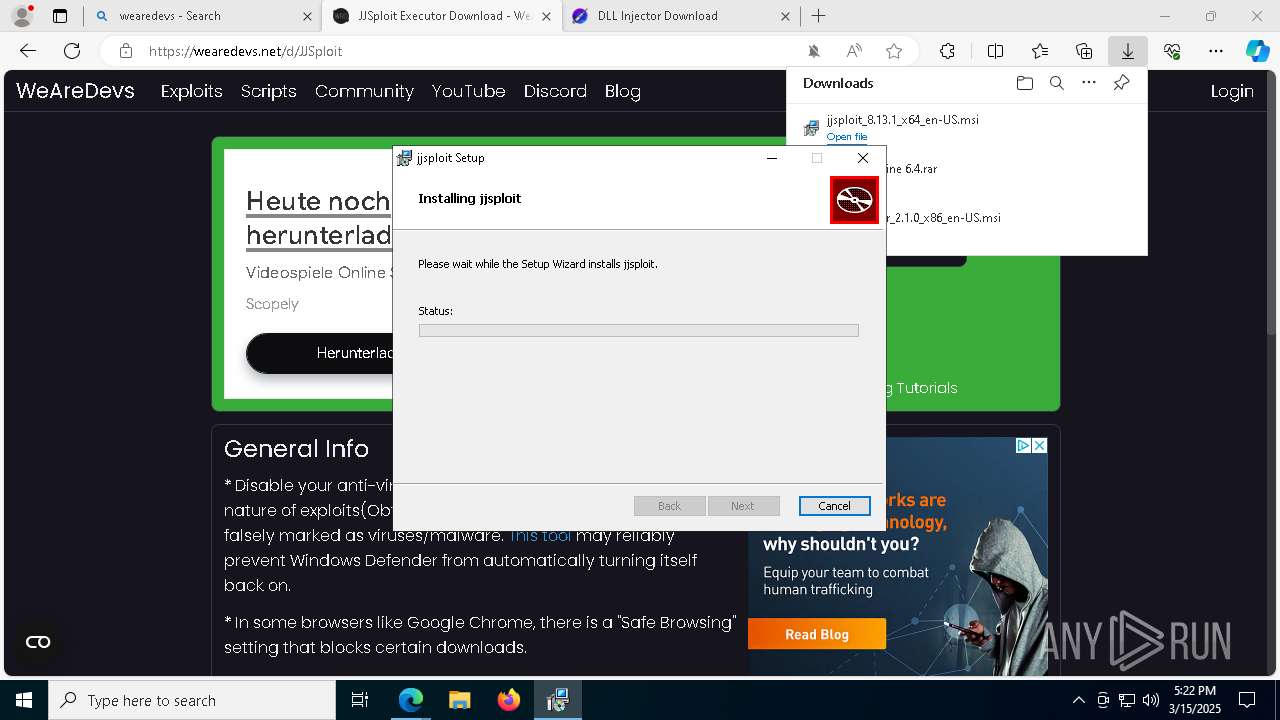Click the General Info heading
Screen dimensions: 1280x720
click(296, 449)
